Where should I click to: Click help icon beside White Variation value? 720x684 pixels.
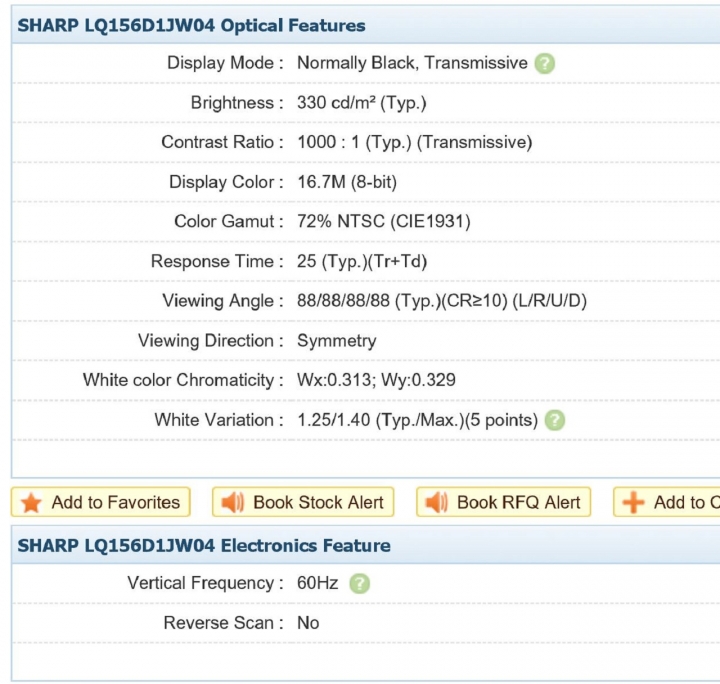pos(555,420)
